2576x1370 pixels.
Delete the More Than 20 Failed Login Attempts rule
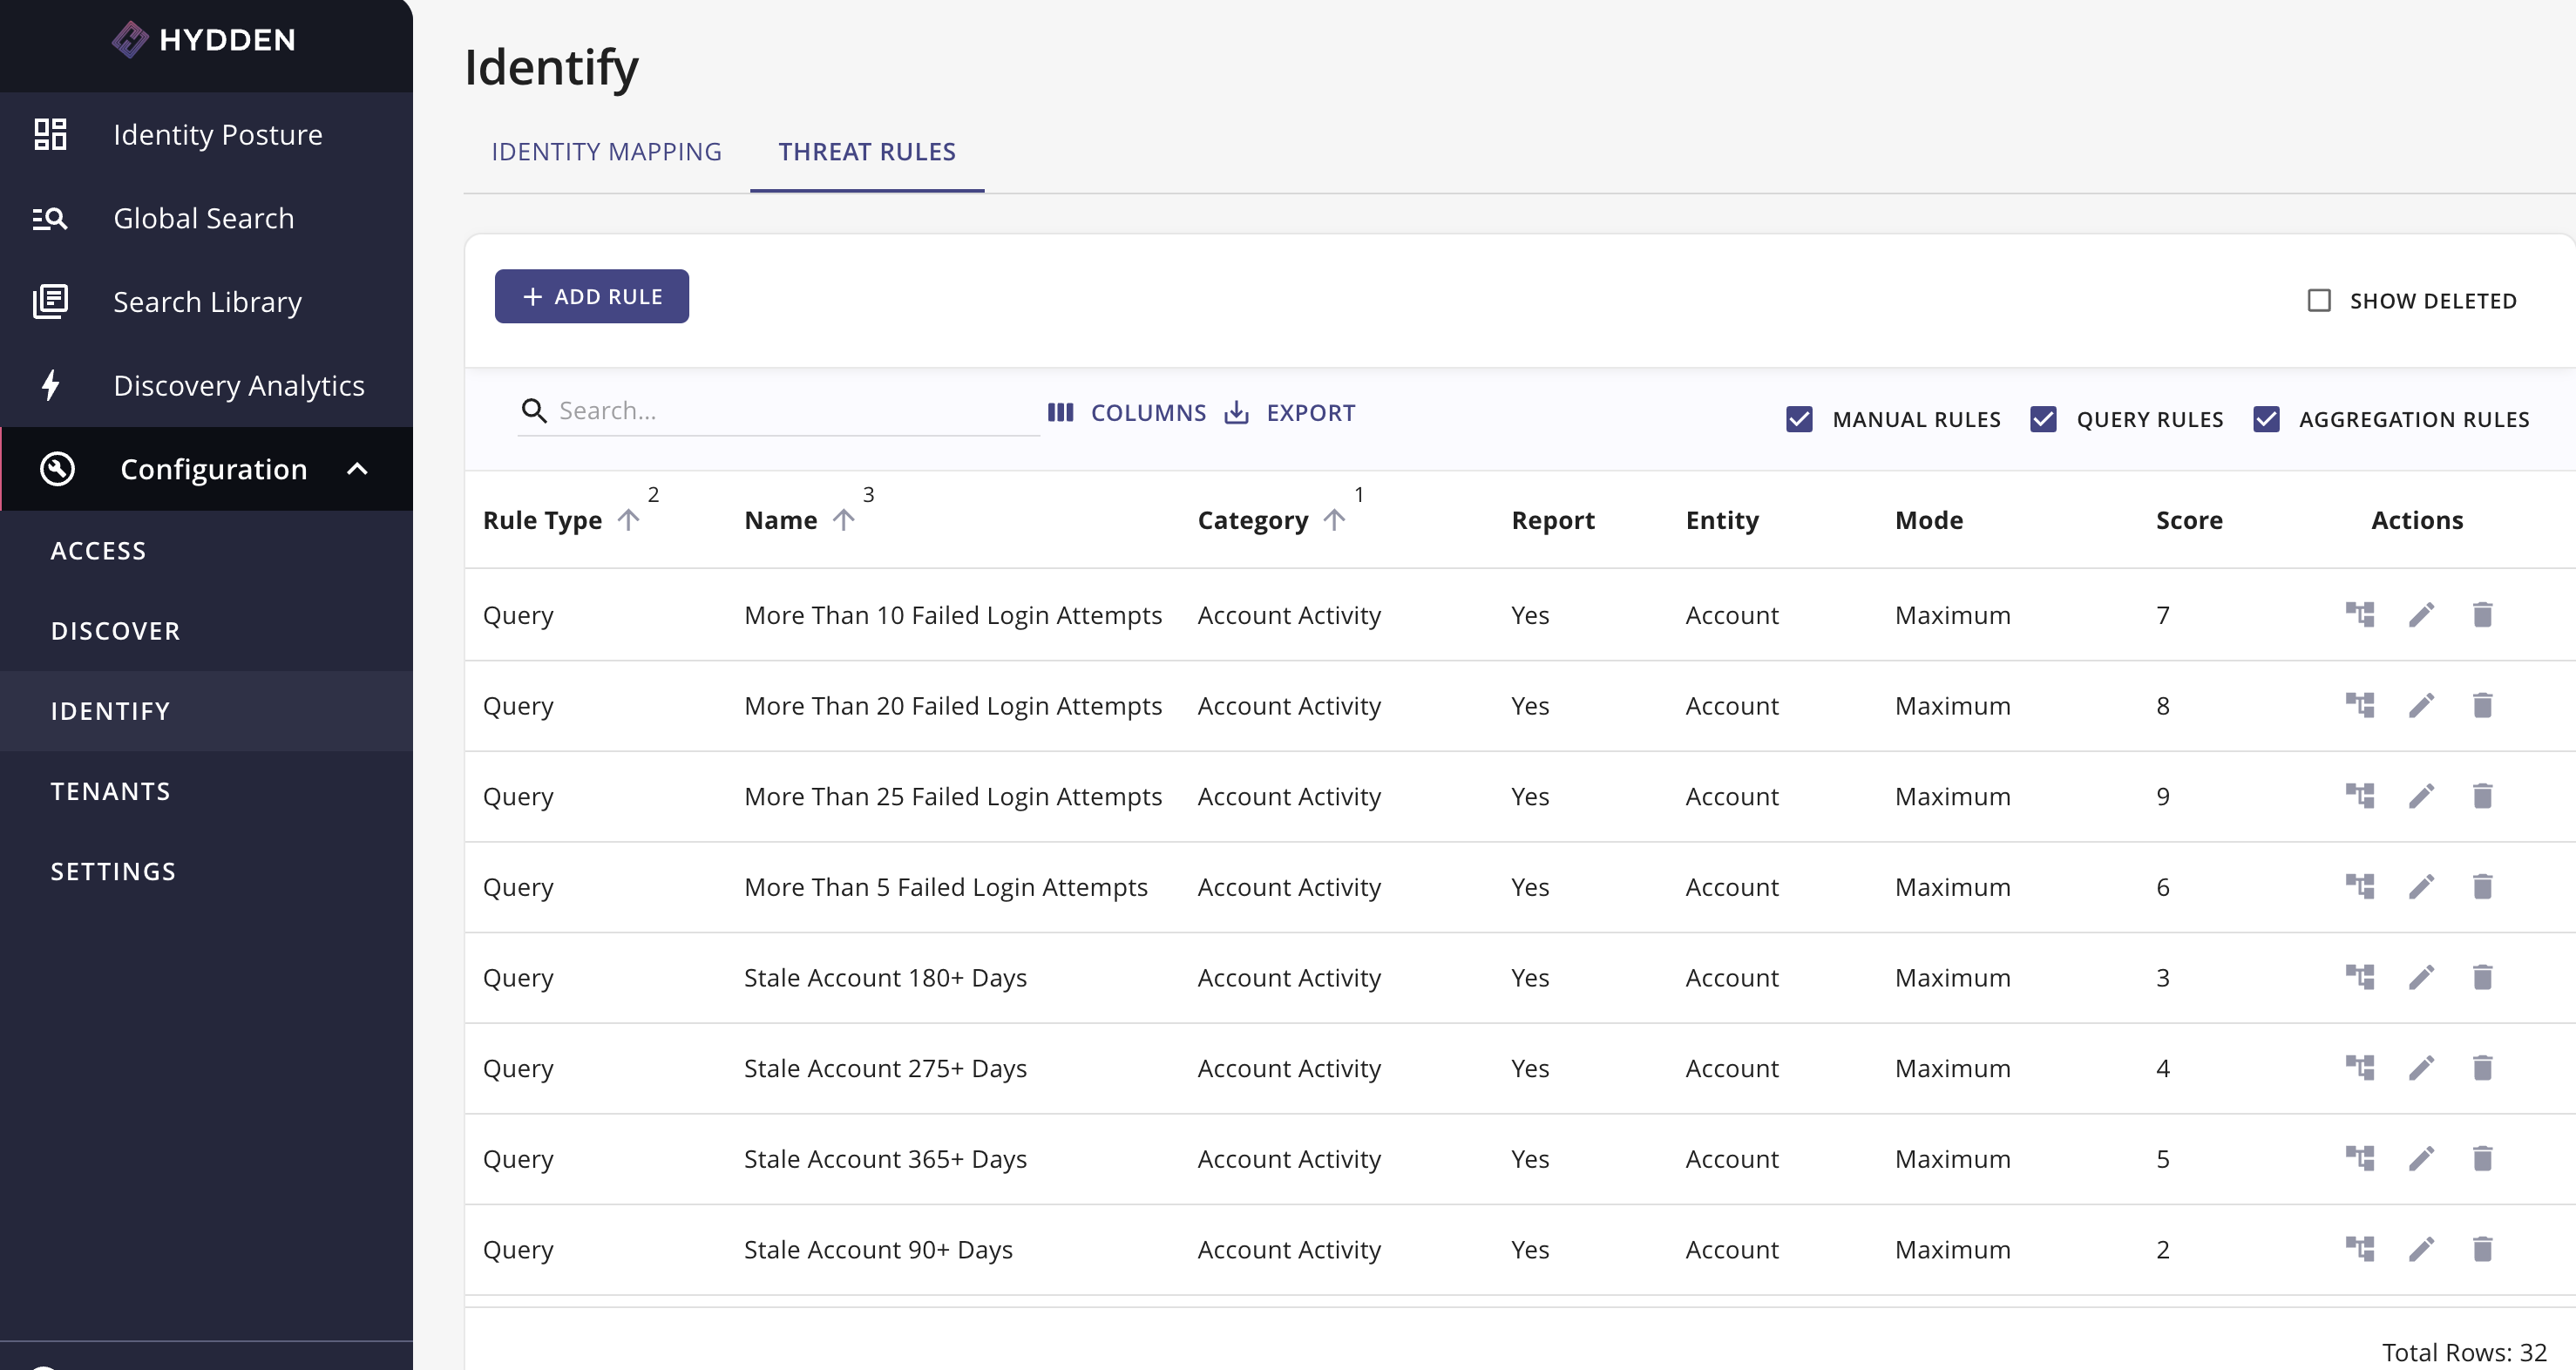click(2482, 705)
